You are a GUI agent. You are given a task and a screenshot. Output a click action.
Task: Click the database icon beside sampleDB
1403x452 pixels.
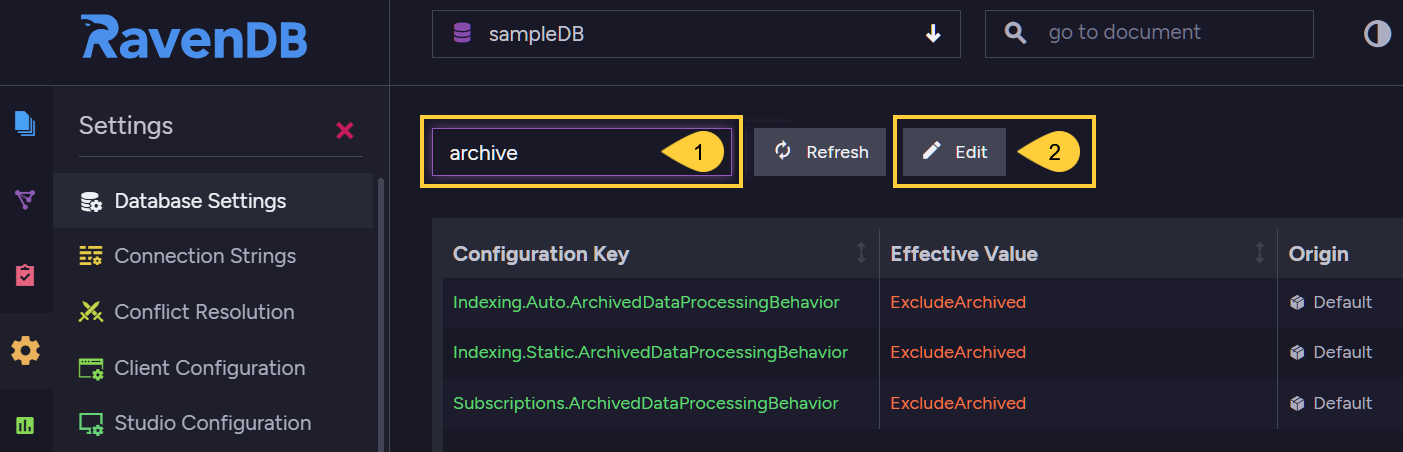coord(462,34)
